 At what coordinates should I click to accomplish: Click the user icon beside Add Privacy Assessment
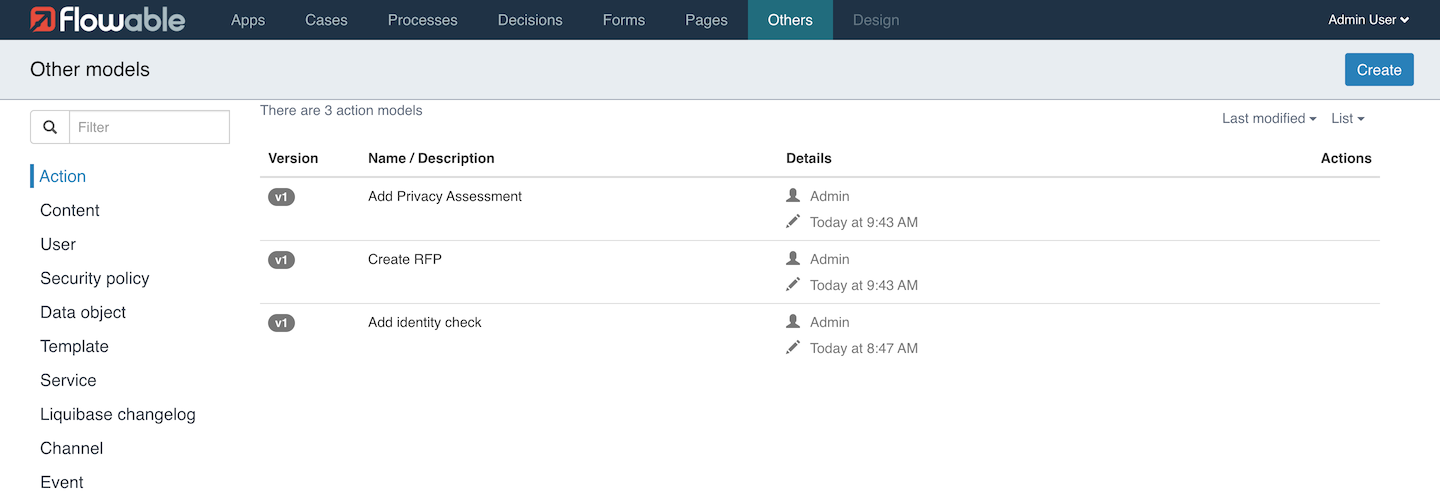(793, 196)
